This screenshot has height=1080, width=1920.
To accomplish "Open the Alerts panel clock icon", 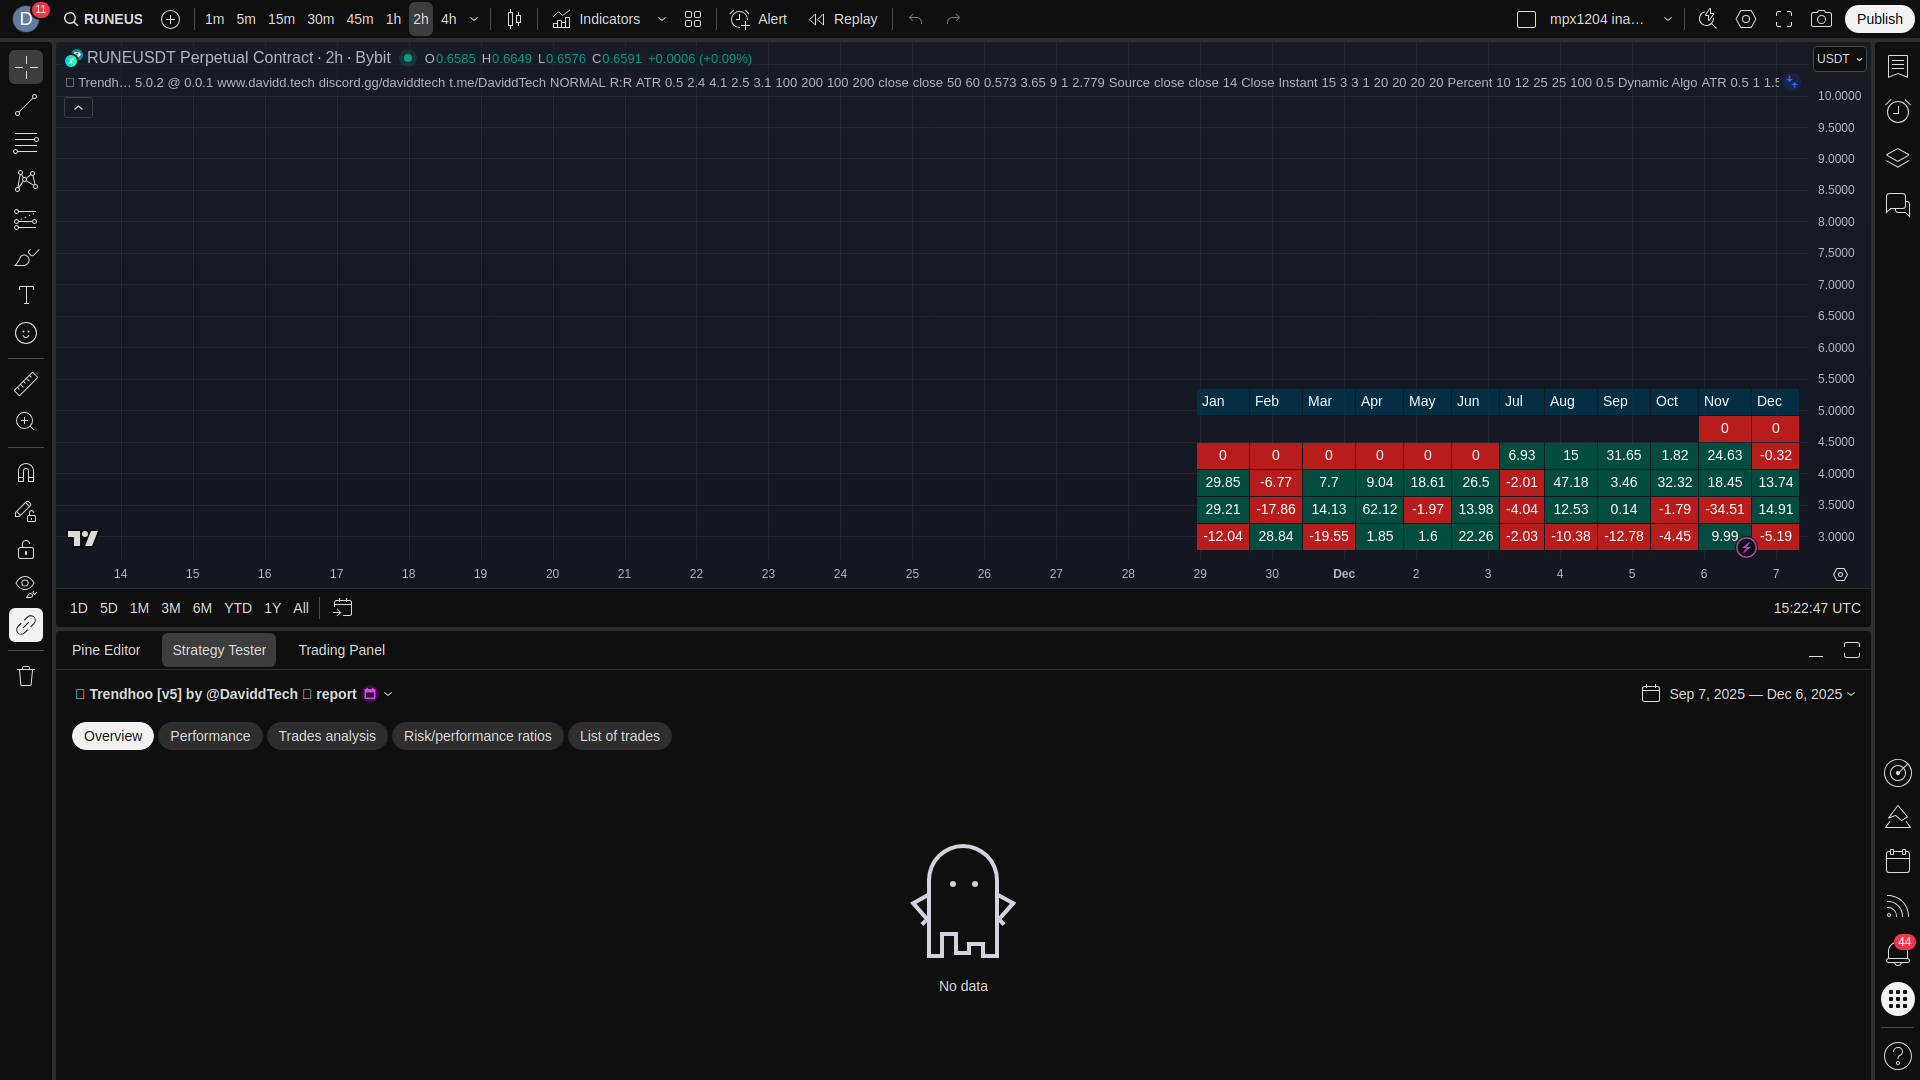I will point(1897,111).
